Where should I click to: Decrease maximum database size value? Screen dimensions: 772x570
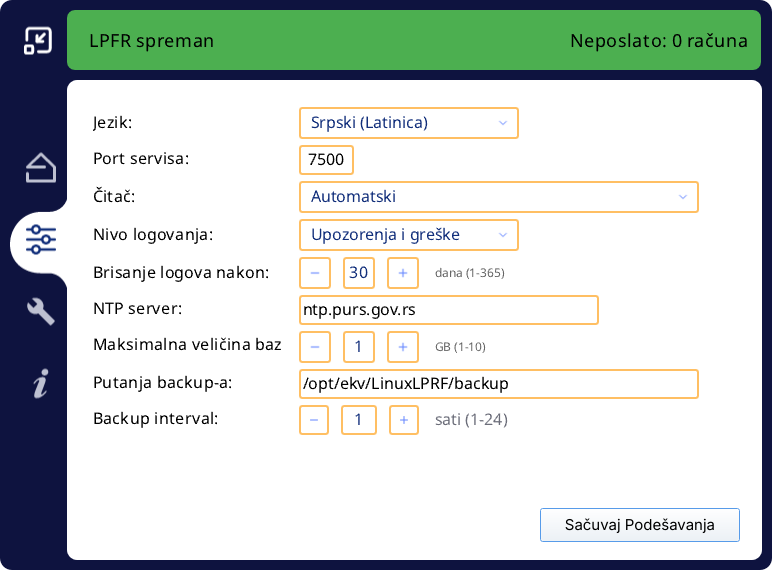314,346
